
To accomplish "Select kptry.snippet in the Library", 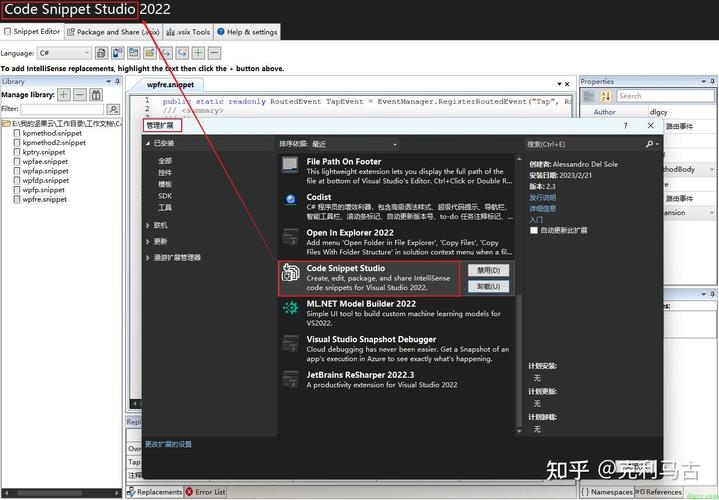I will pyautogui.click(x=44, y=152).
